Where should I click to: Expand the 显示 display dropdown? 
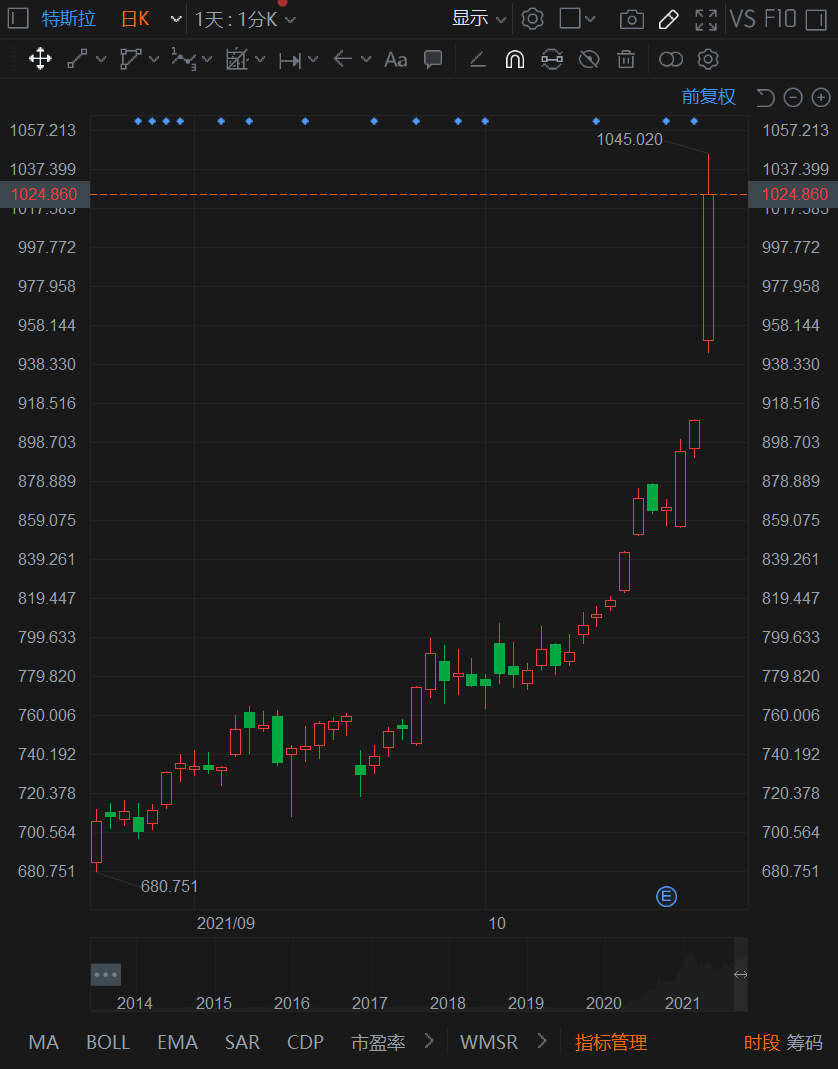click(479, 19)
